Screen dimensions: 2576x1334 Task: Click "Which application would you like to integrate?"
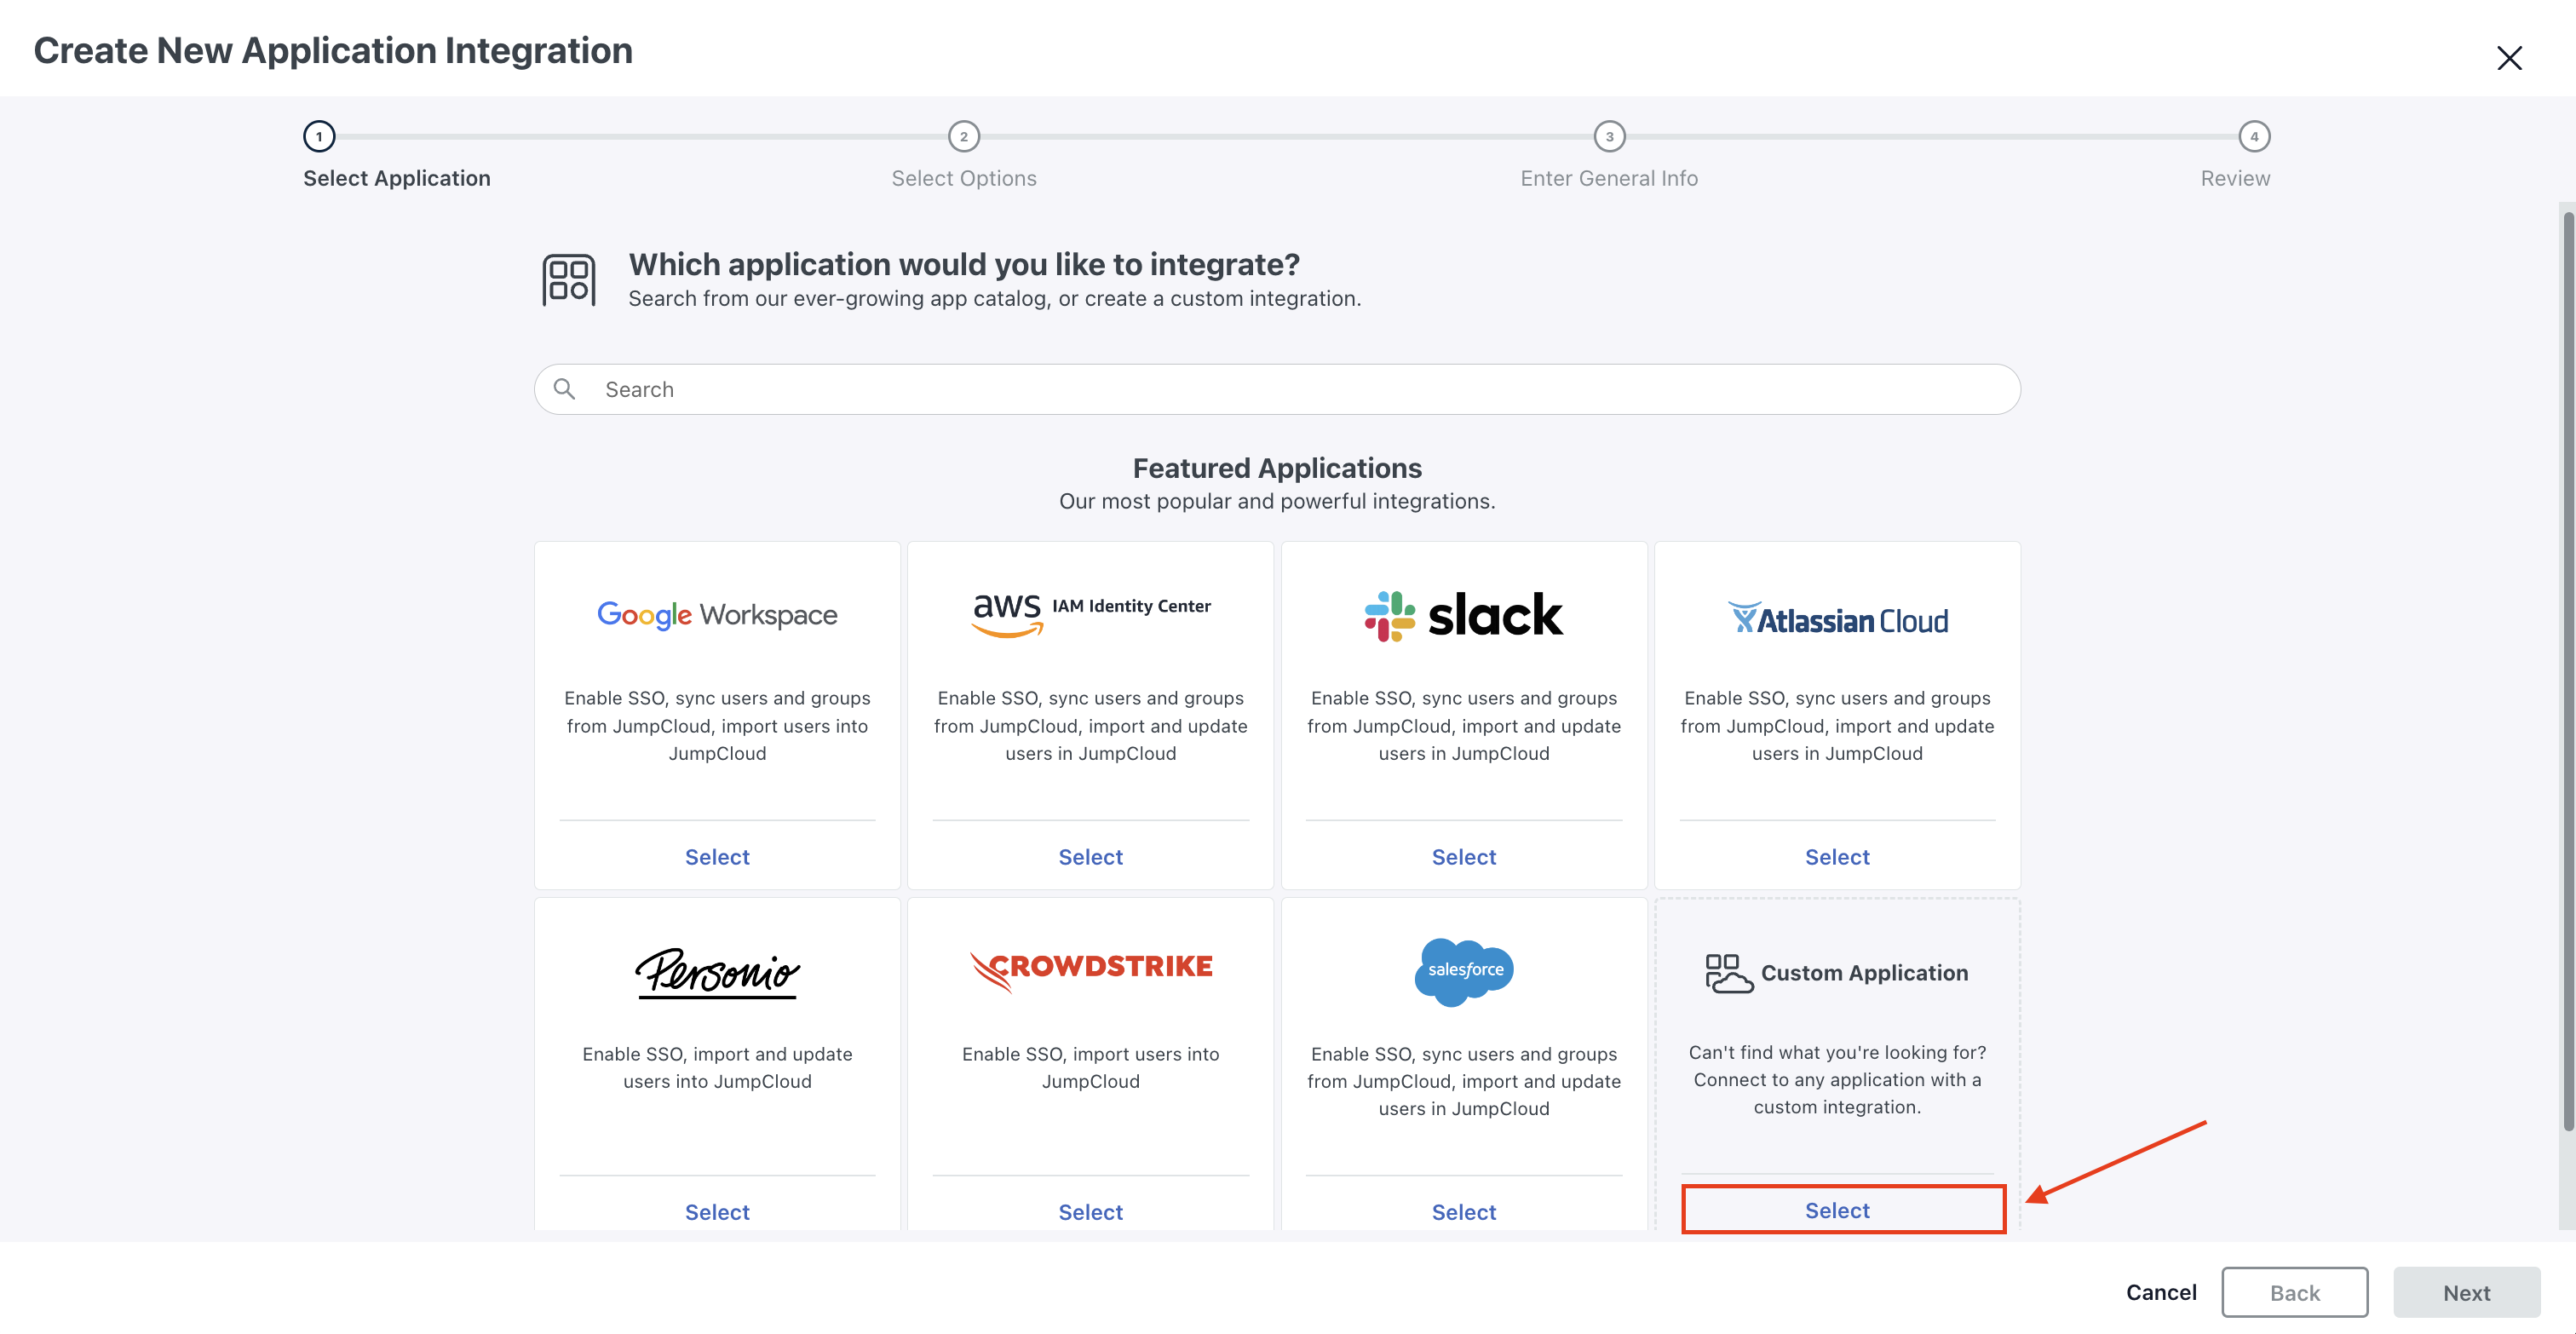pos(964,264)
